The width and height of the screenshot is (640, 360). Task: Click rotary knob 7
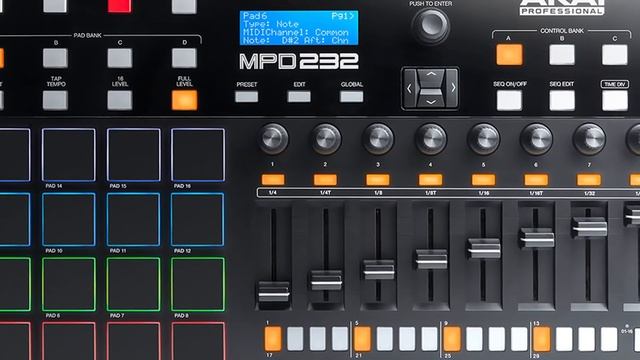coord(589,139)
